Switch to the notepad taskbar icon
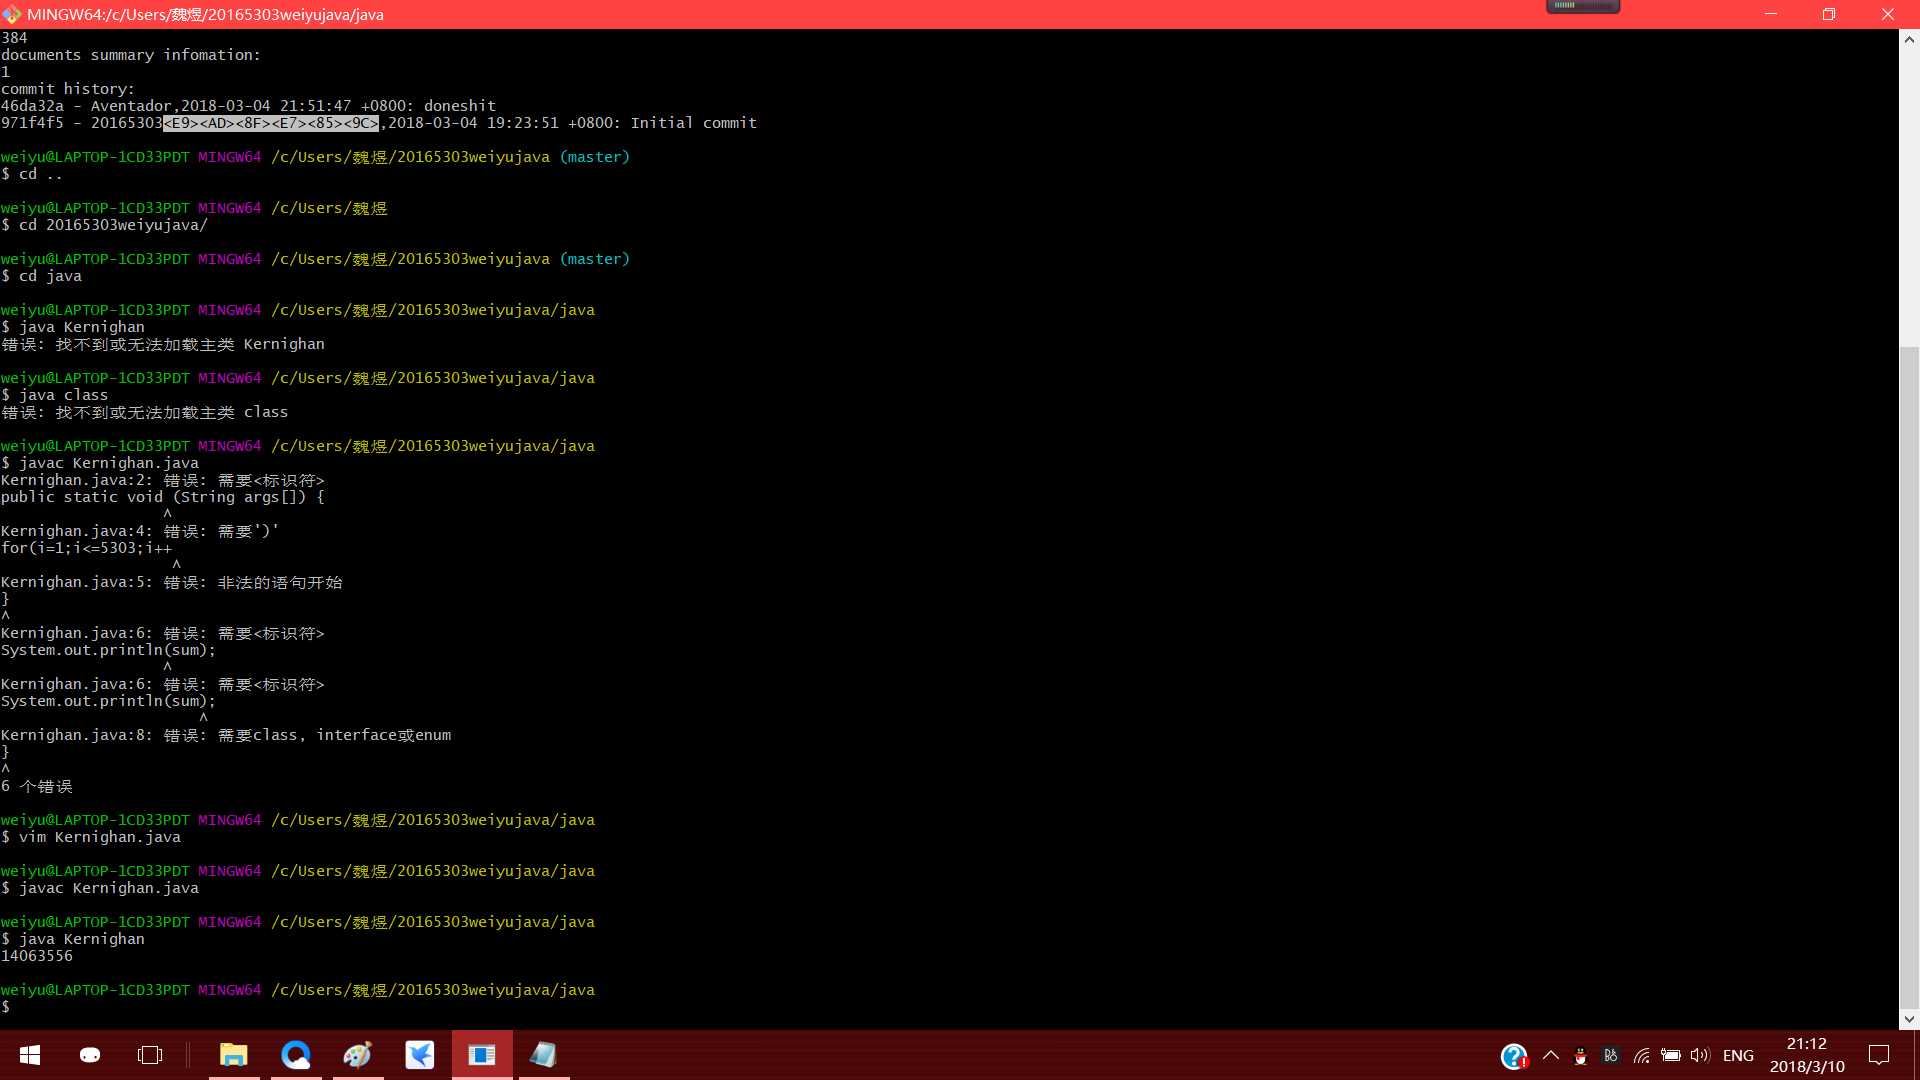 pos(543,1055)
